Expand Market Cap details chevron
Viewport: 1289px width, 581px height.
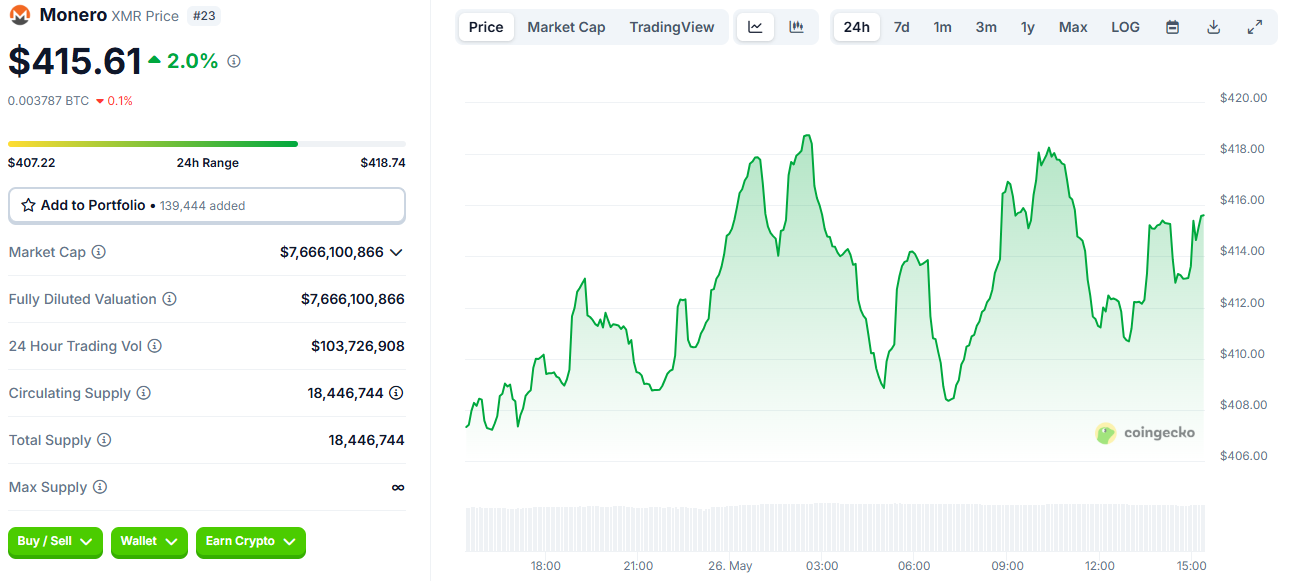pos(396,252)
